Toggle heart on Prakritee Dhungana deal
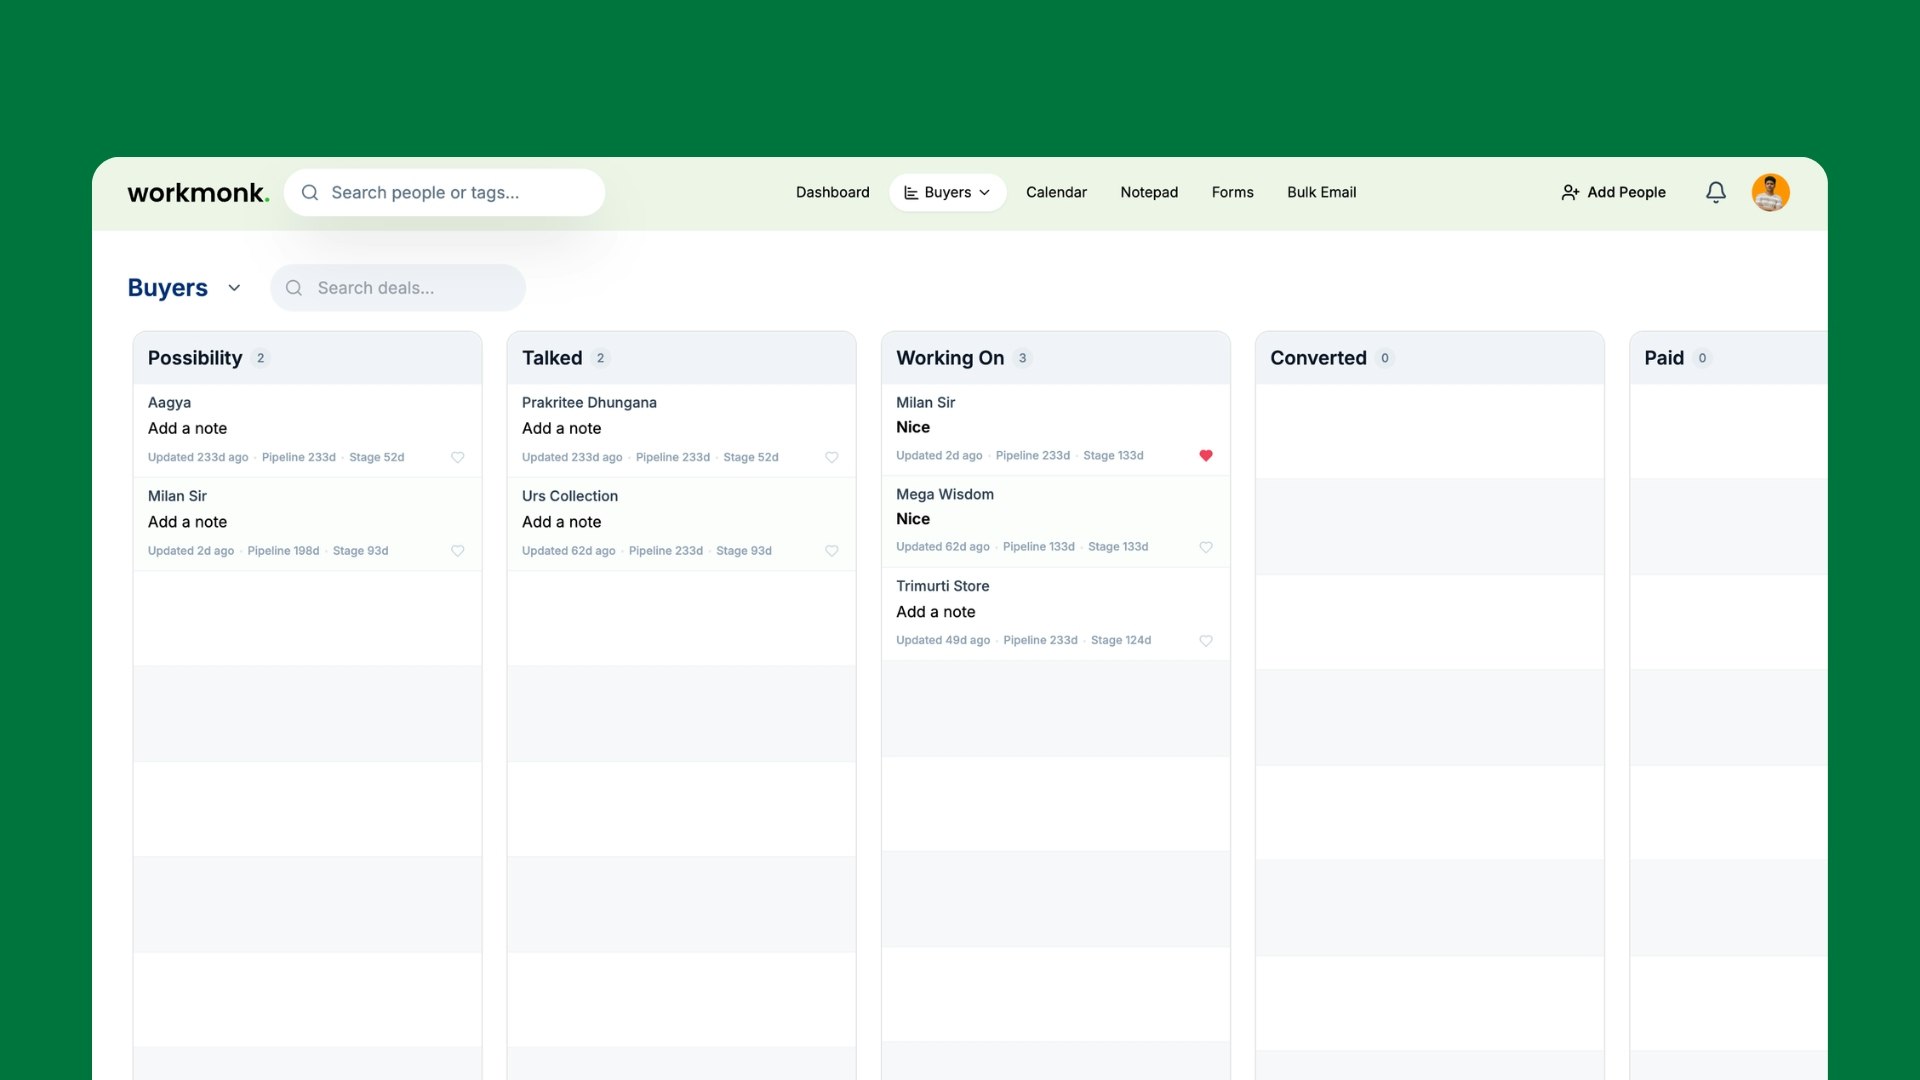Screen dimensions: 1920x1080 coord(831,457)
